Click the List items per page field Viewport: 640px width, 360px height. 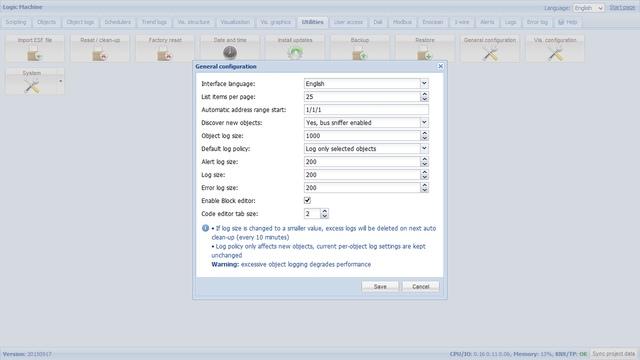click(x=362, y=96)
